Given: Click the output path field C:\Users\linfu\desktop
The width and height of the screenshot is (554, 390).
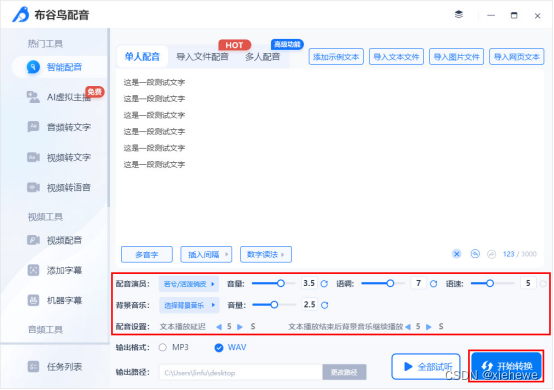Looking at the screenshot, I should click(x=240, y=372).
